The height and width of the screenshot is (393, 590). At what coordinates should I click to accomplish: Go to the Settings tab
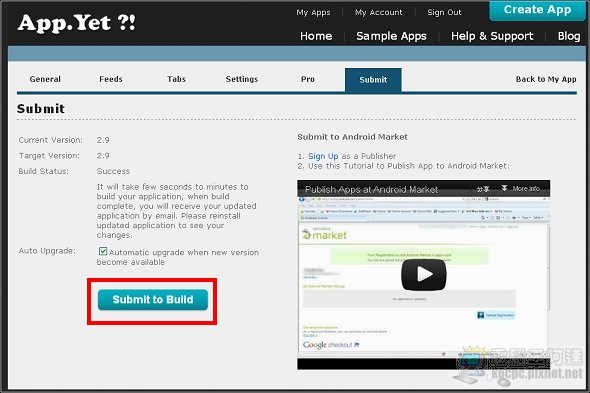242,79
